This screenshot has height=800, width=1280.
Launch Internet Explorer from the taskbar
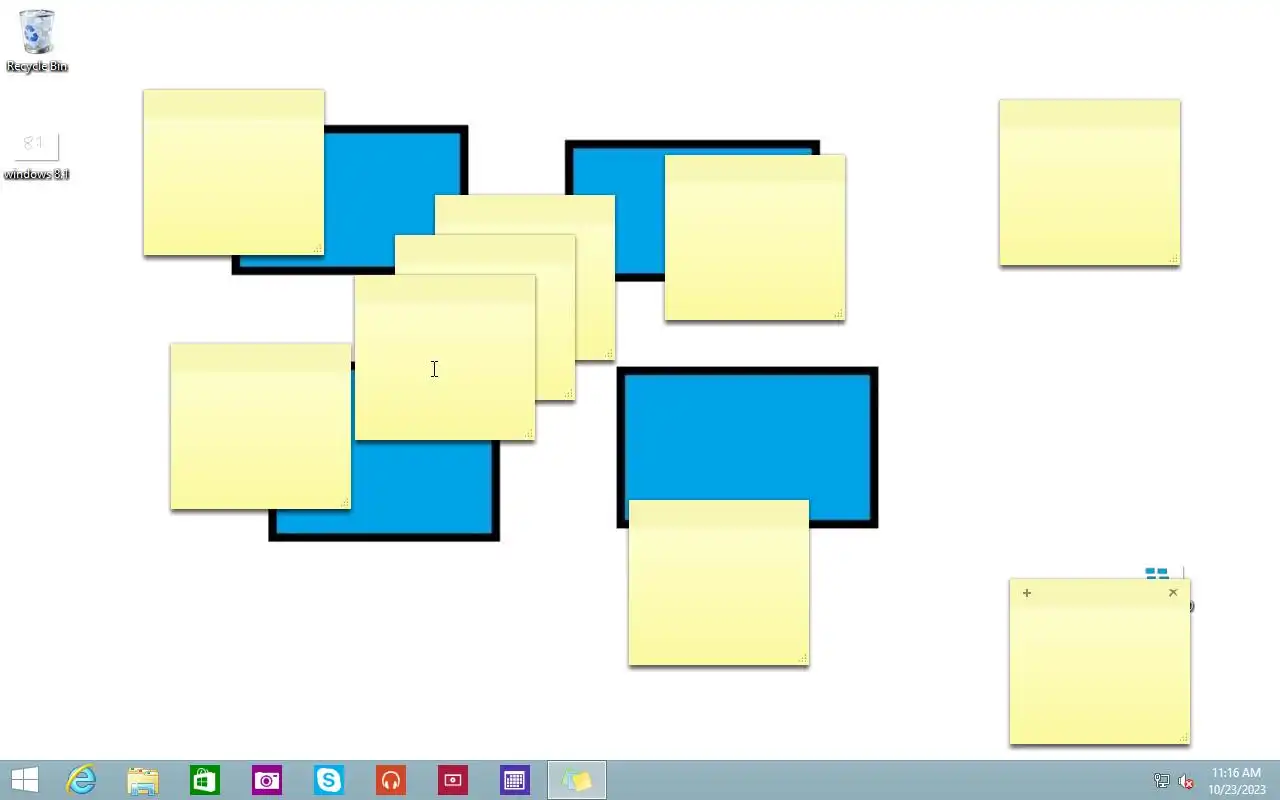click(x=81, y=780)
